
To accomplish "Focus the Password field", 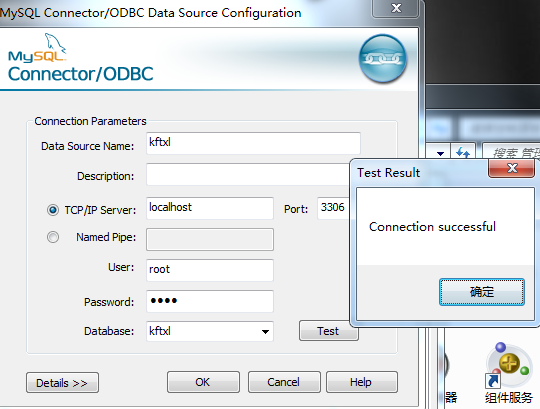I will [x=210, y=301].
